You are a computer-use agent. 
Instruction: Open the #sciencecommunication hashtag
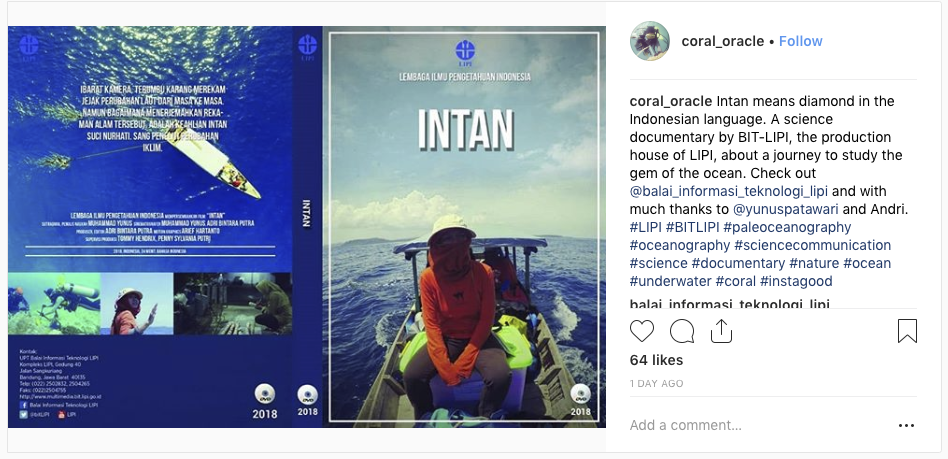coord(813,245)
